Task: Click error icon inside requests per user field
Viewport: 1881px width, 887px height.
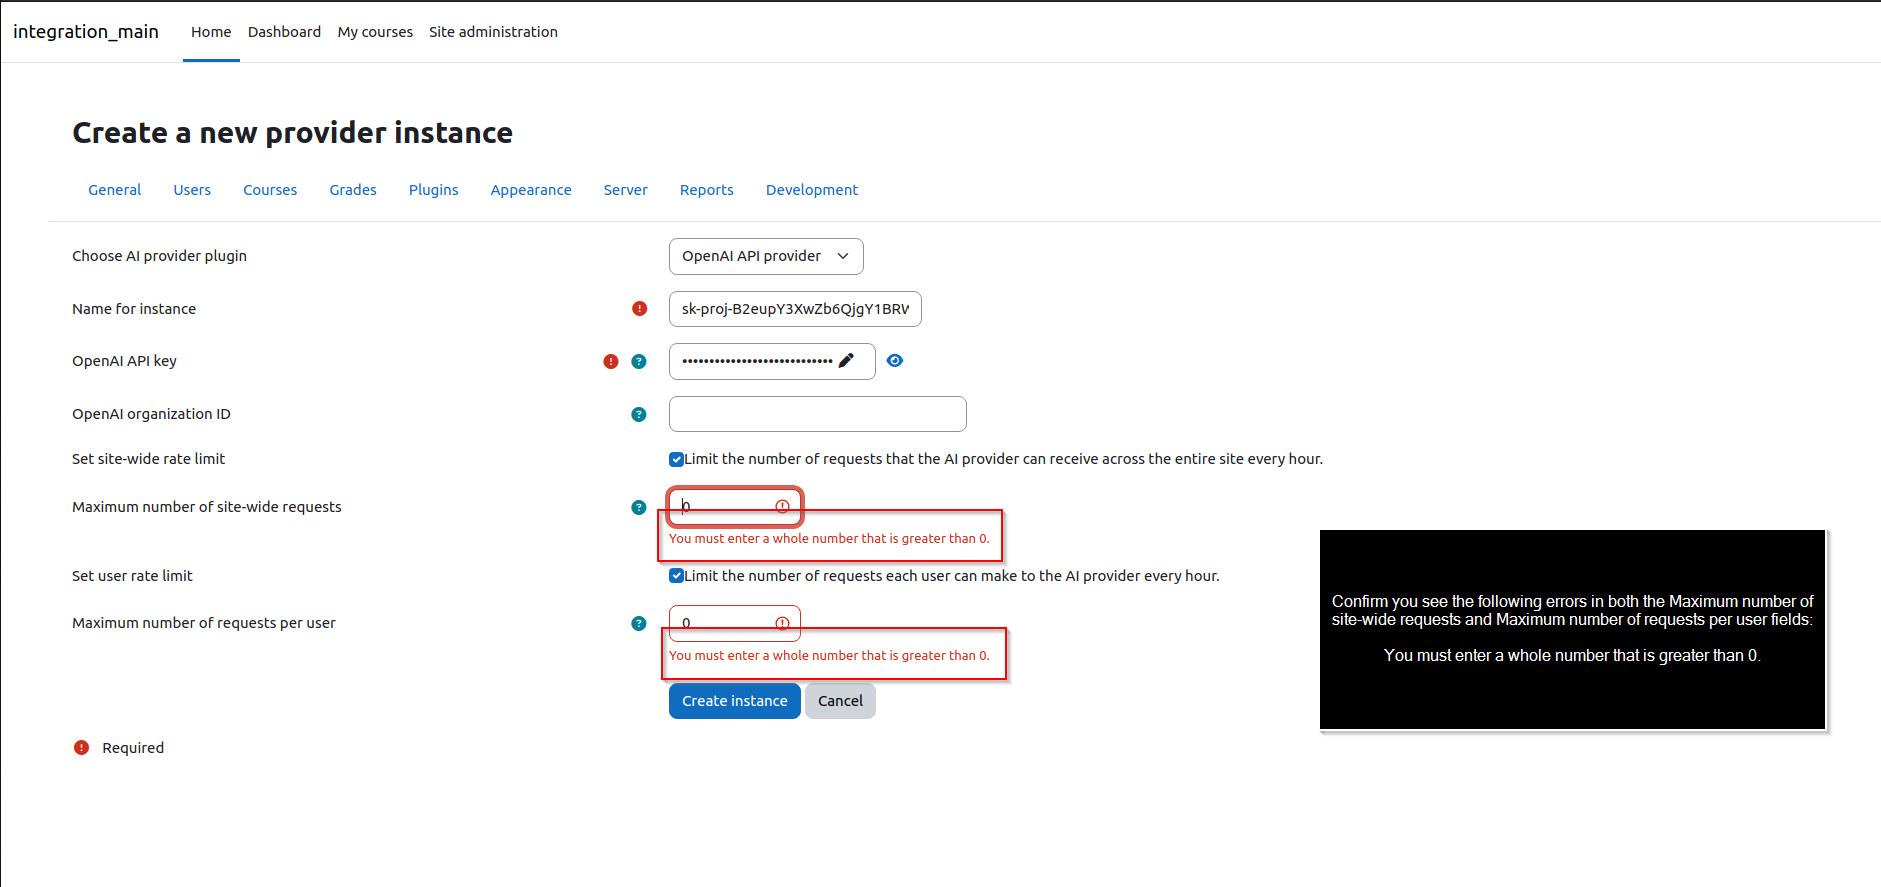Action: point(783,624)
